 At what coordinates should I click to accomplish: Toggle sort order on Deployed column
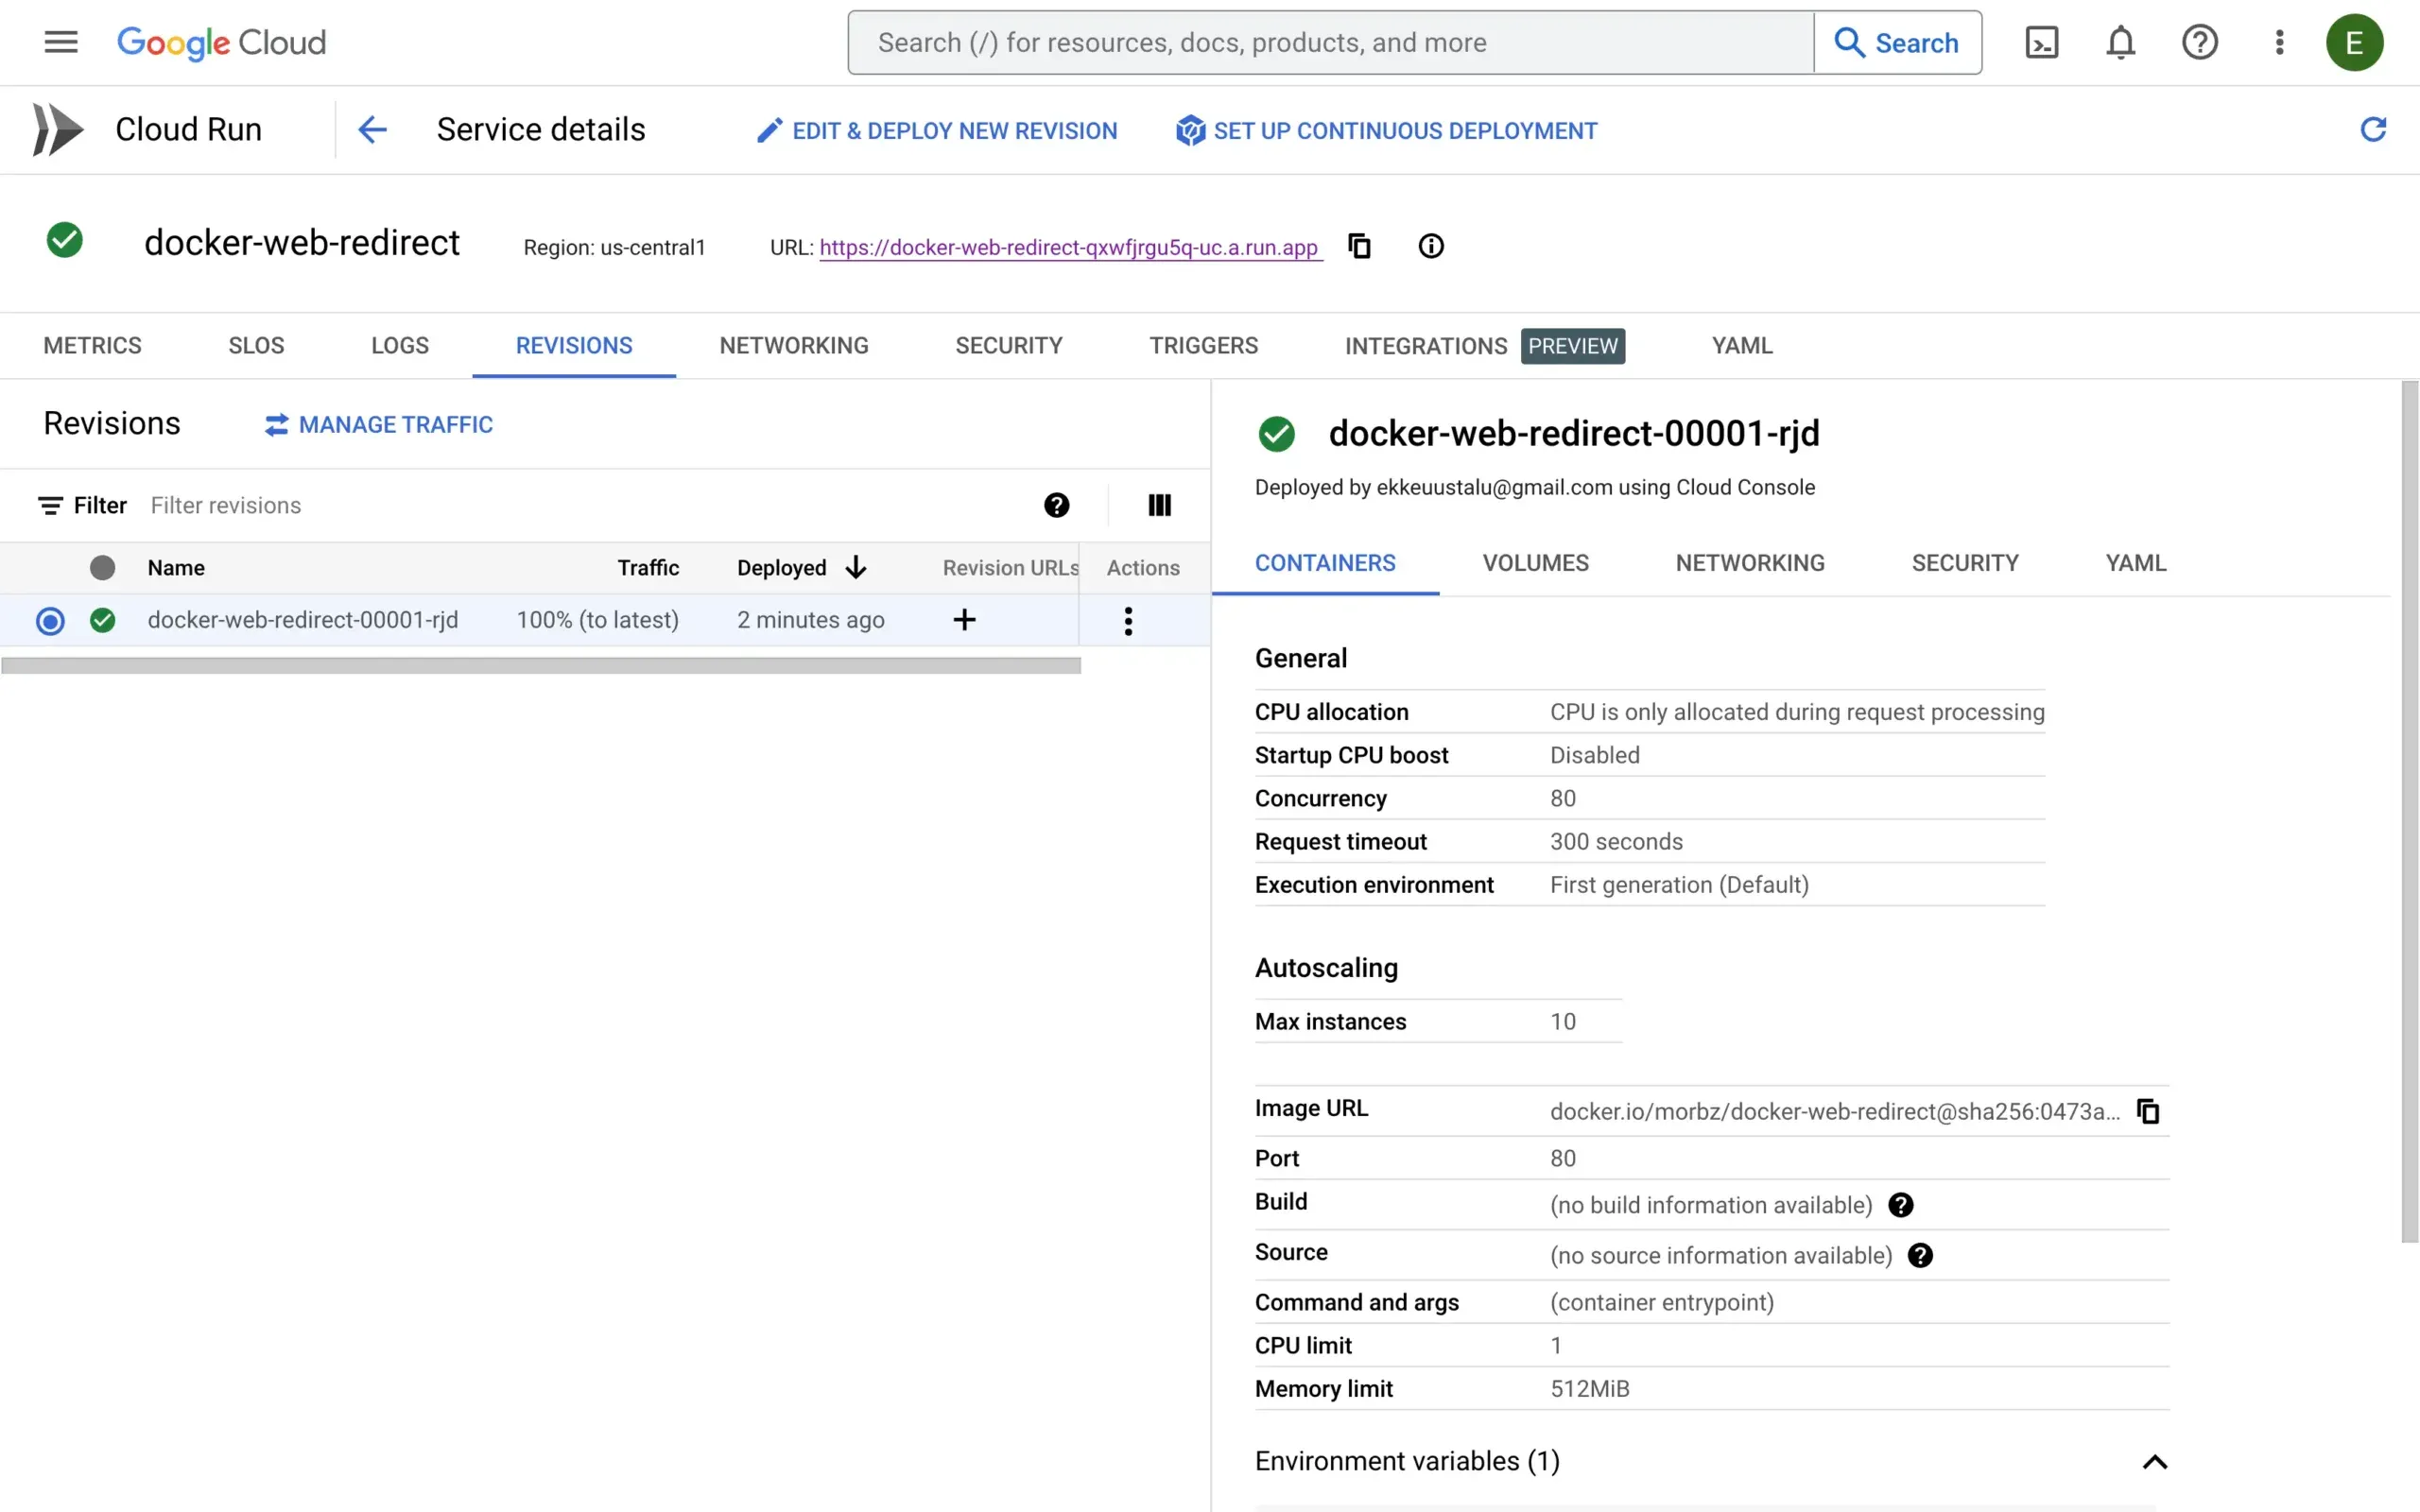pyautogui.click(x=856, y=567)
